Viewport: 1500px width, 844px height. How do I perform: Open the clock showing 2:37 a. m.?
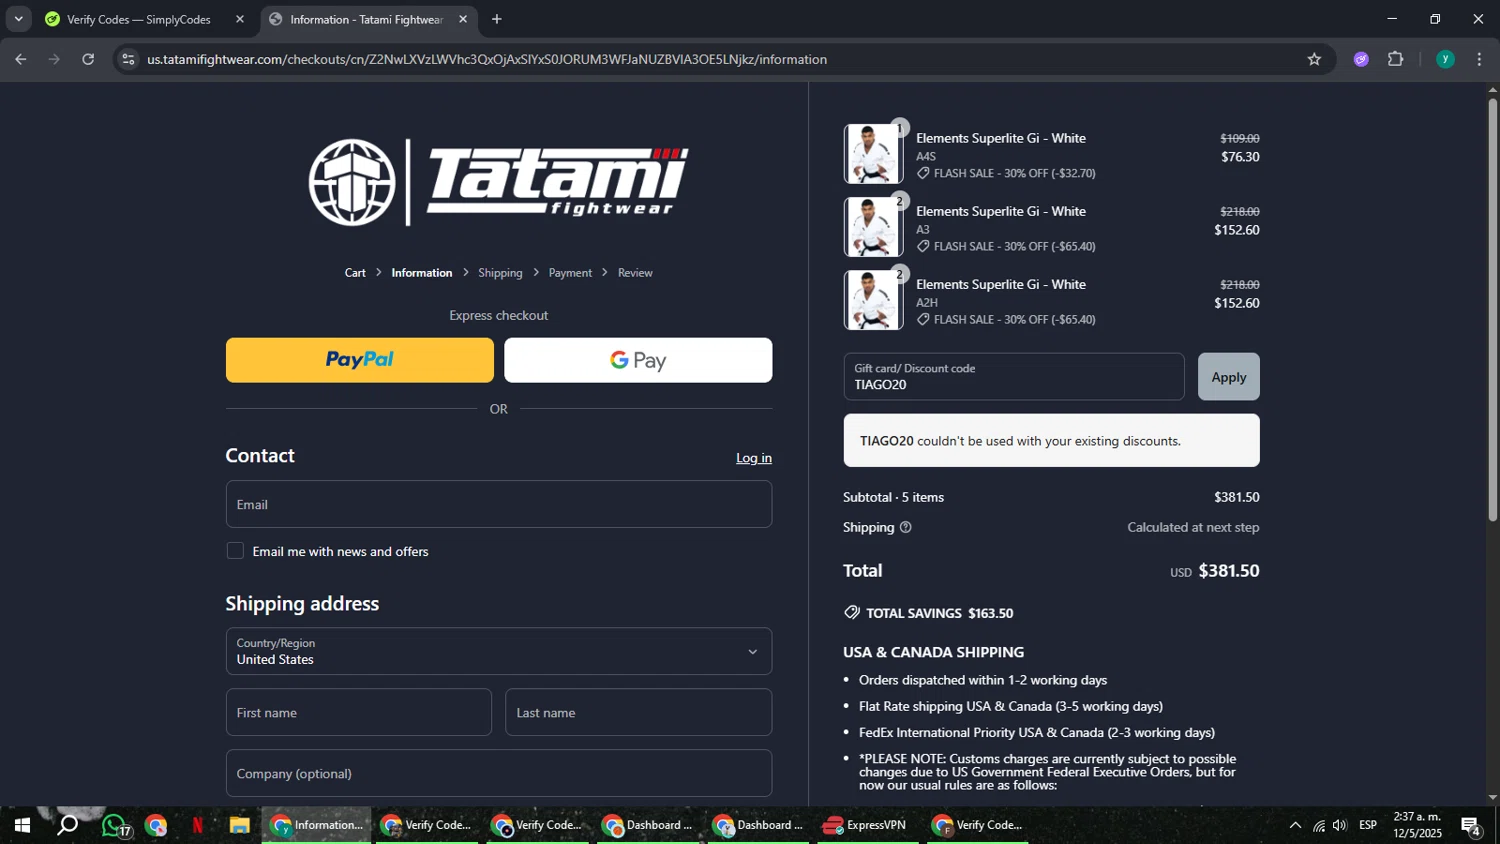(x=1418, y=825)
